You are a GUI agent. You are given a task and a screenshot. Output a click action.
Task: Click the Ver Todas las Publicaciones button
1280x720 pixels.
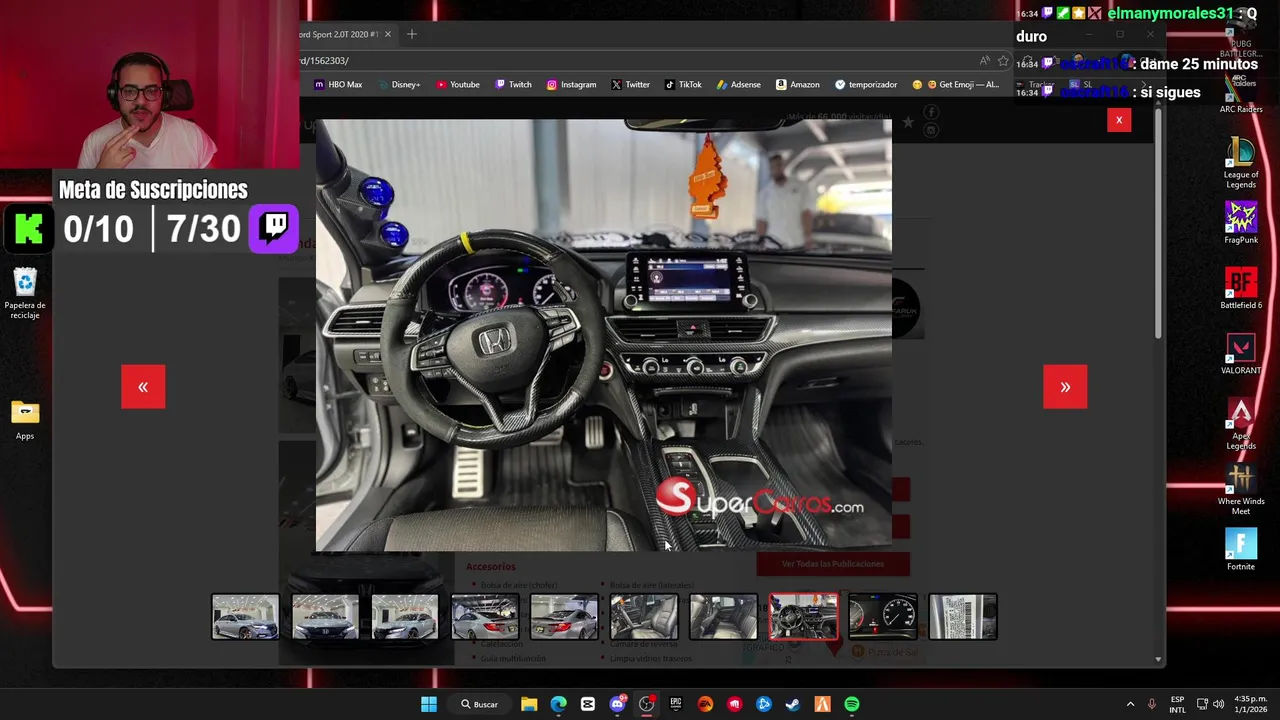coord(833,564)
